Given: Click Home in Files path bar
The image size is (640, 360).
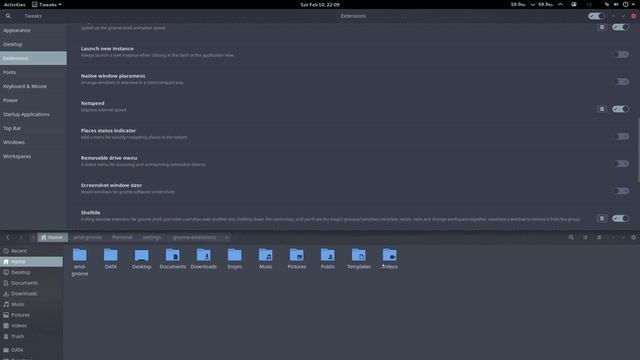Looking at the screenshot, I should (x=52, y=237).
